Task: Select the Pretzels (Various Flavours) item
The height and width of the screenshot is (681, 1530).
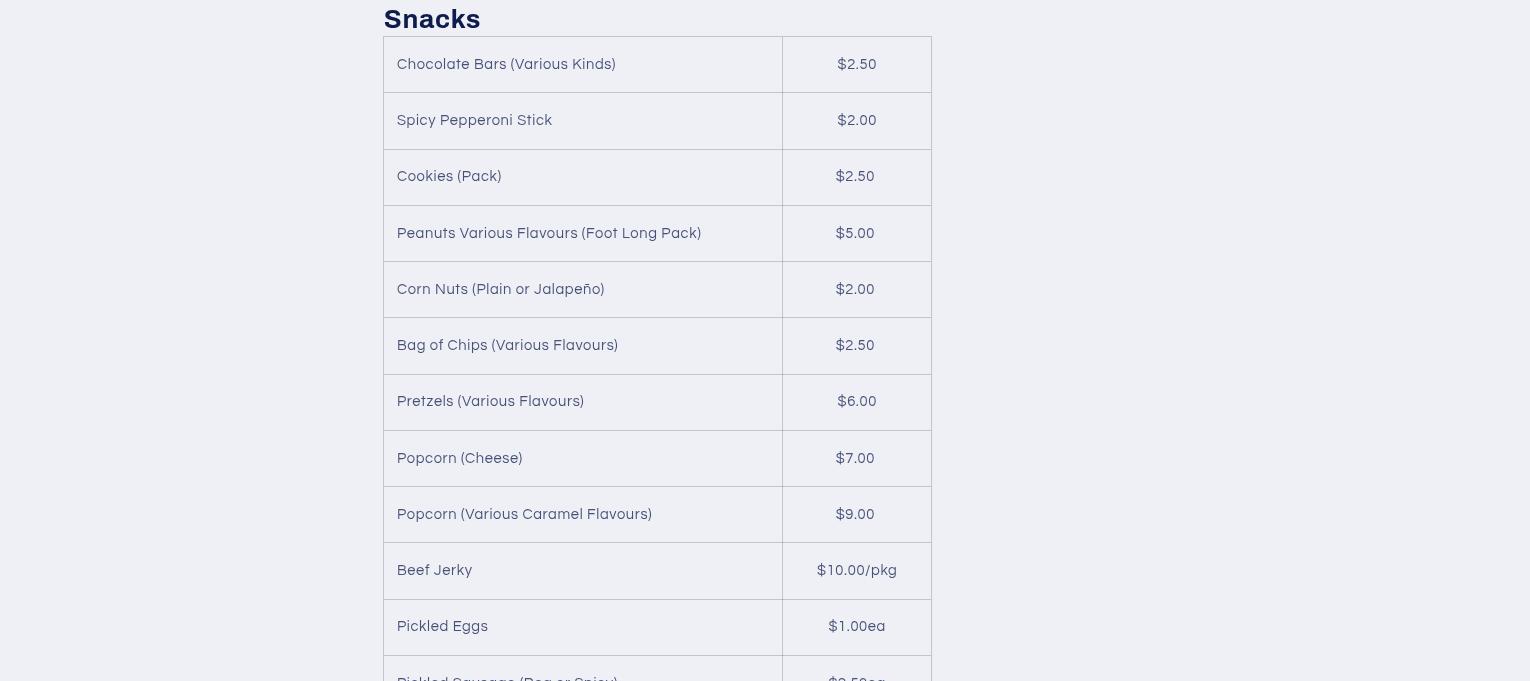Action: click(x=490, y=401)
